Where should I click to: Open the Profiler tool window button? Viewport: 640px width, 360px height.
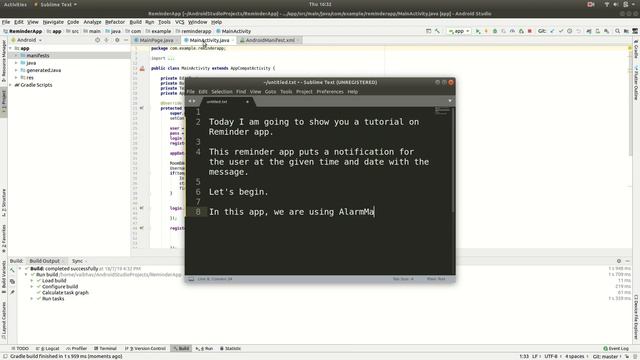coord(76,349)
